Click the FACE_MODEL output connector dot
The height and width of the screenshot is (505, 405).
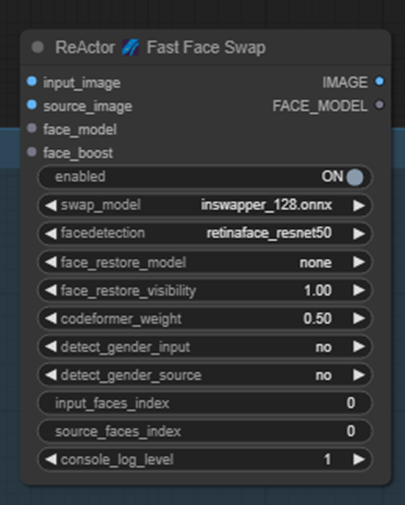(379, 105)
